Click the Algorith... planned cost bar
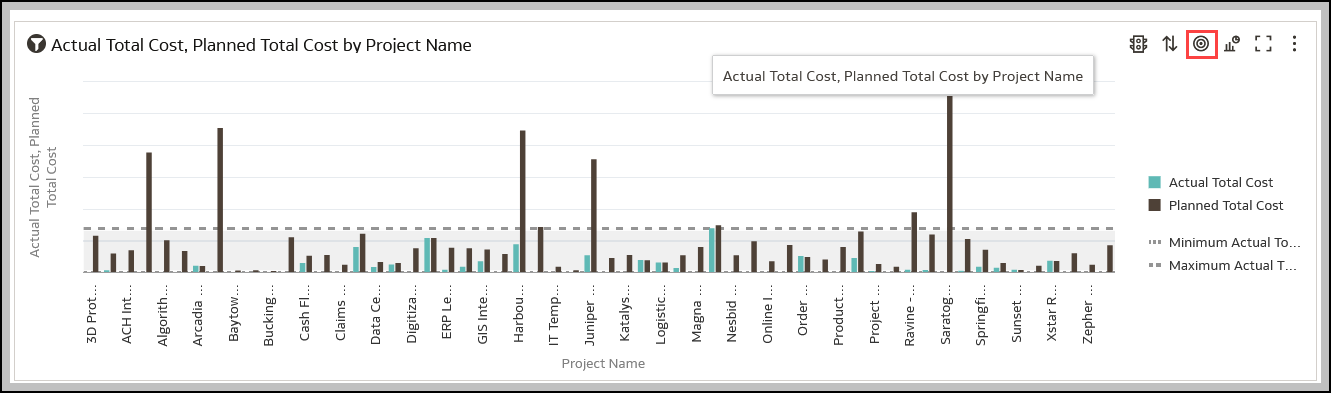The height and width of the screenshot is (393, 1331). click(149, 212)
